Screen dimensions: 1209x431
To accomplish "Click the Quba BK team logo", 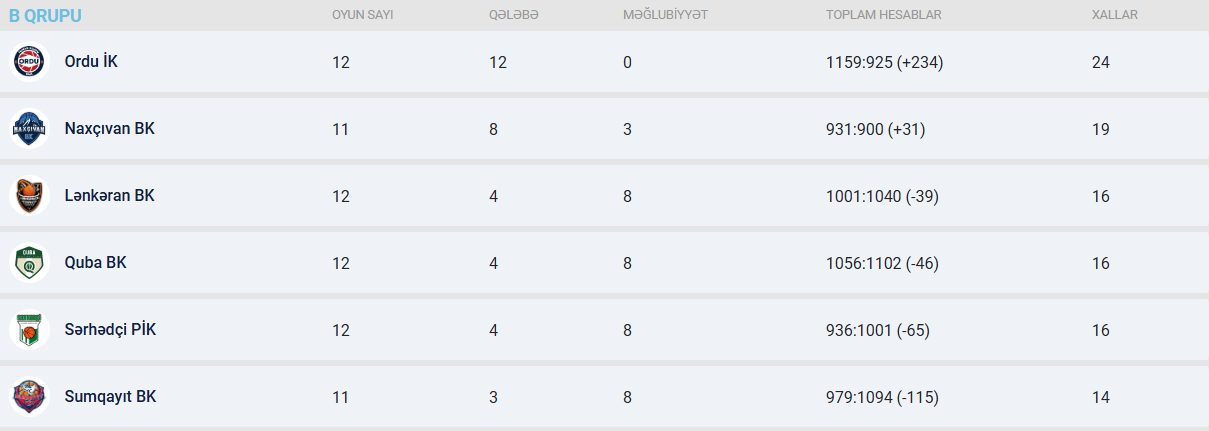I will pyautogui.click(x=29, y=263).
